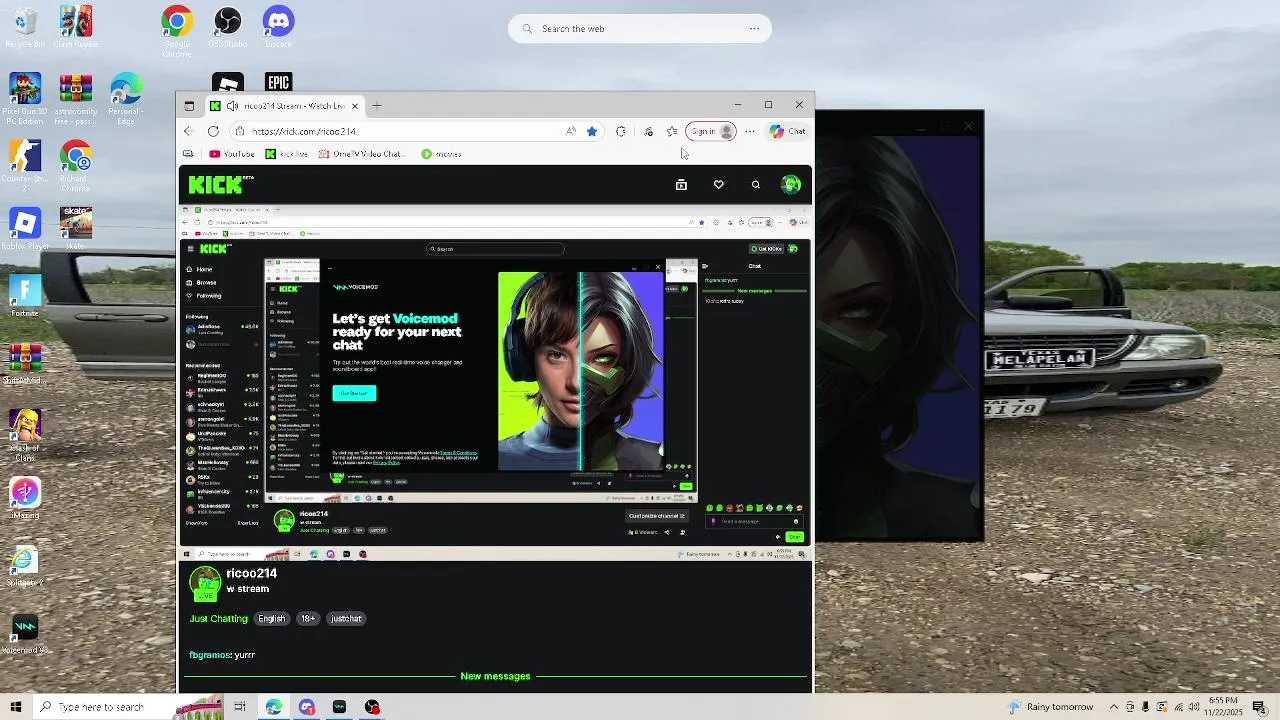Click Edge address bar URL
Image resolution: width=1280 pixels, height=720 pixels.
click(304, 131)
